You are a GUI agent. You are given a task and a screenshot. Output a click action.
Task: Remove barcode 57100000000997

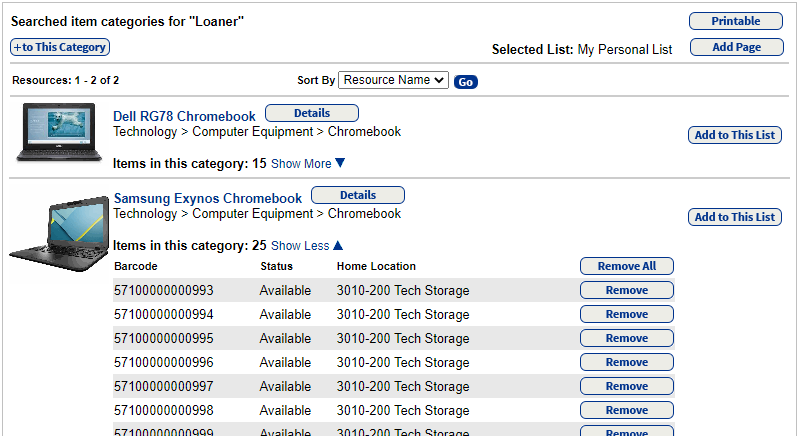coord(627,386)
